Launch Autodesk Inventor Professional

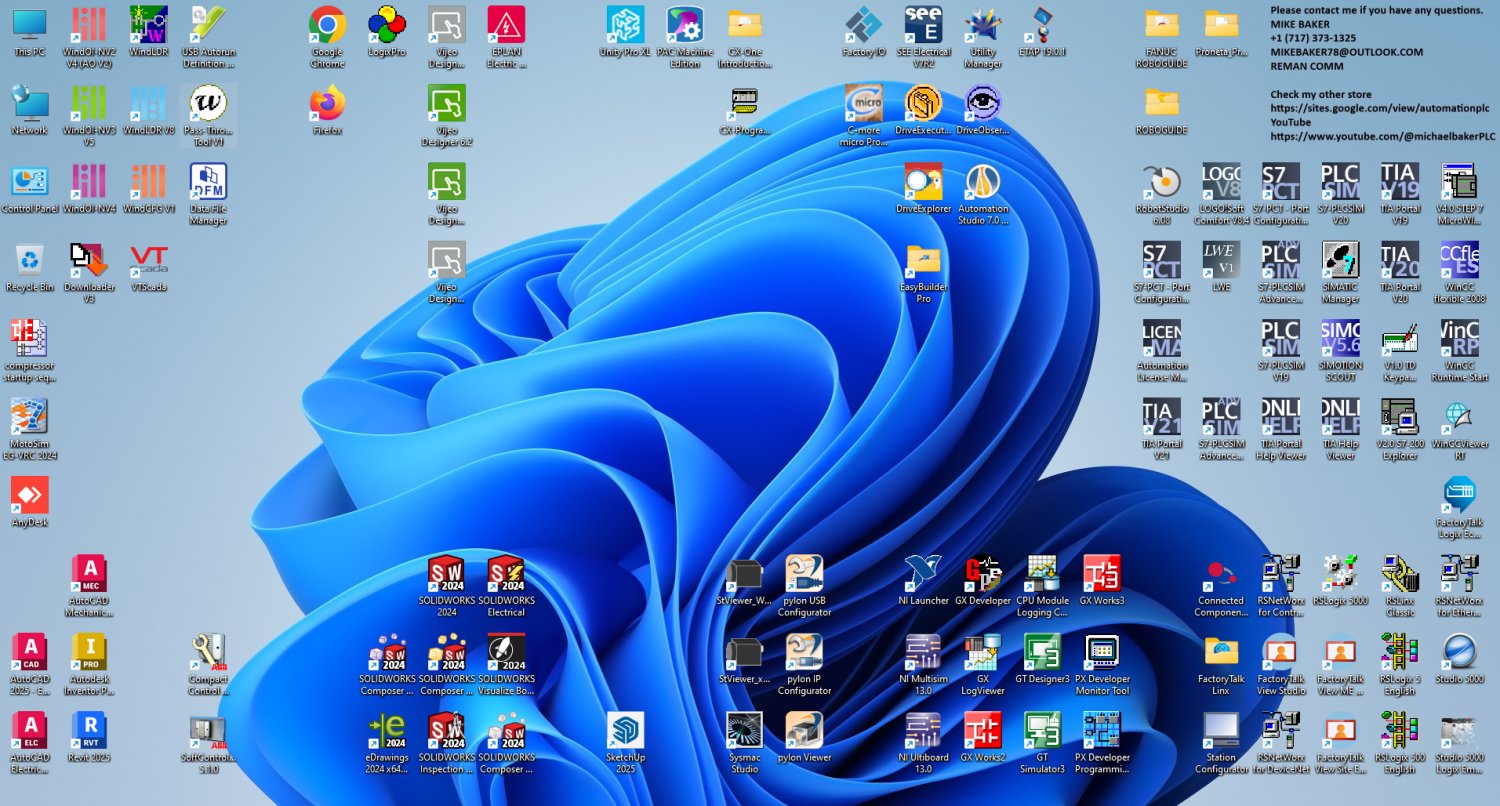tap(89, 665)
